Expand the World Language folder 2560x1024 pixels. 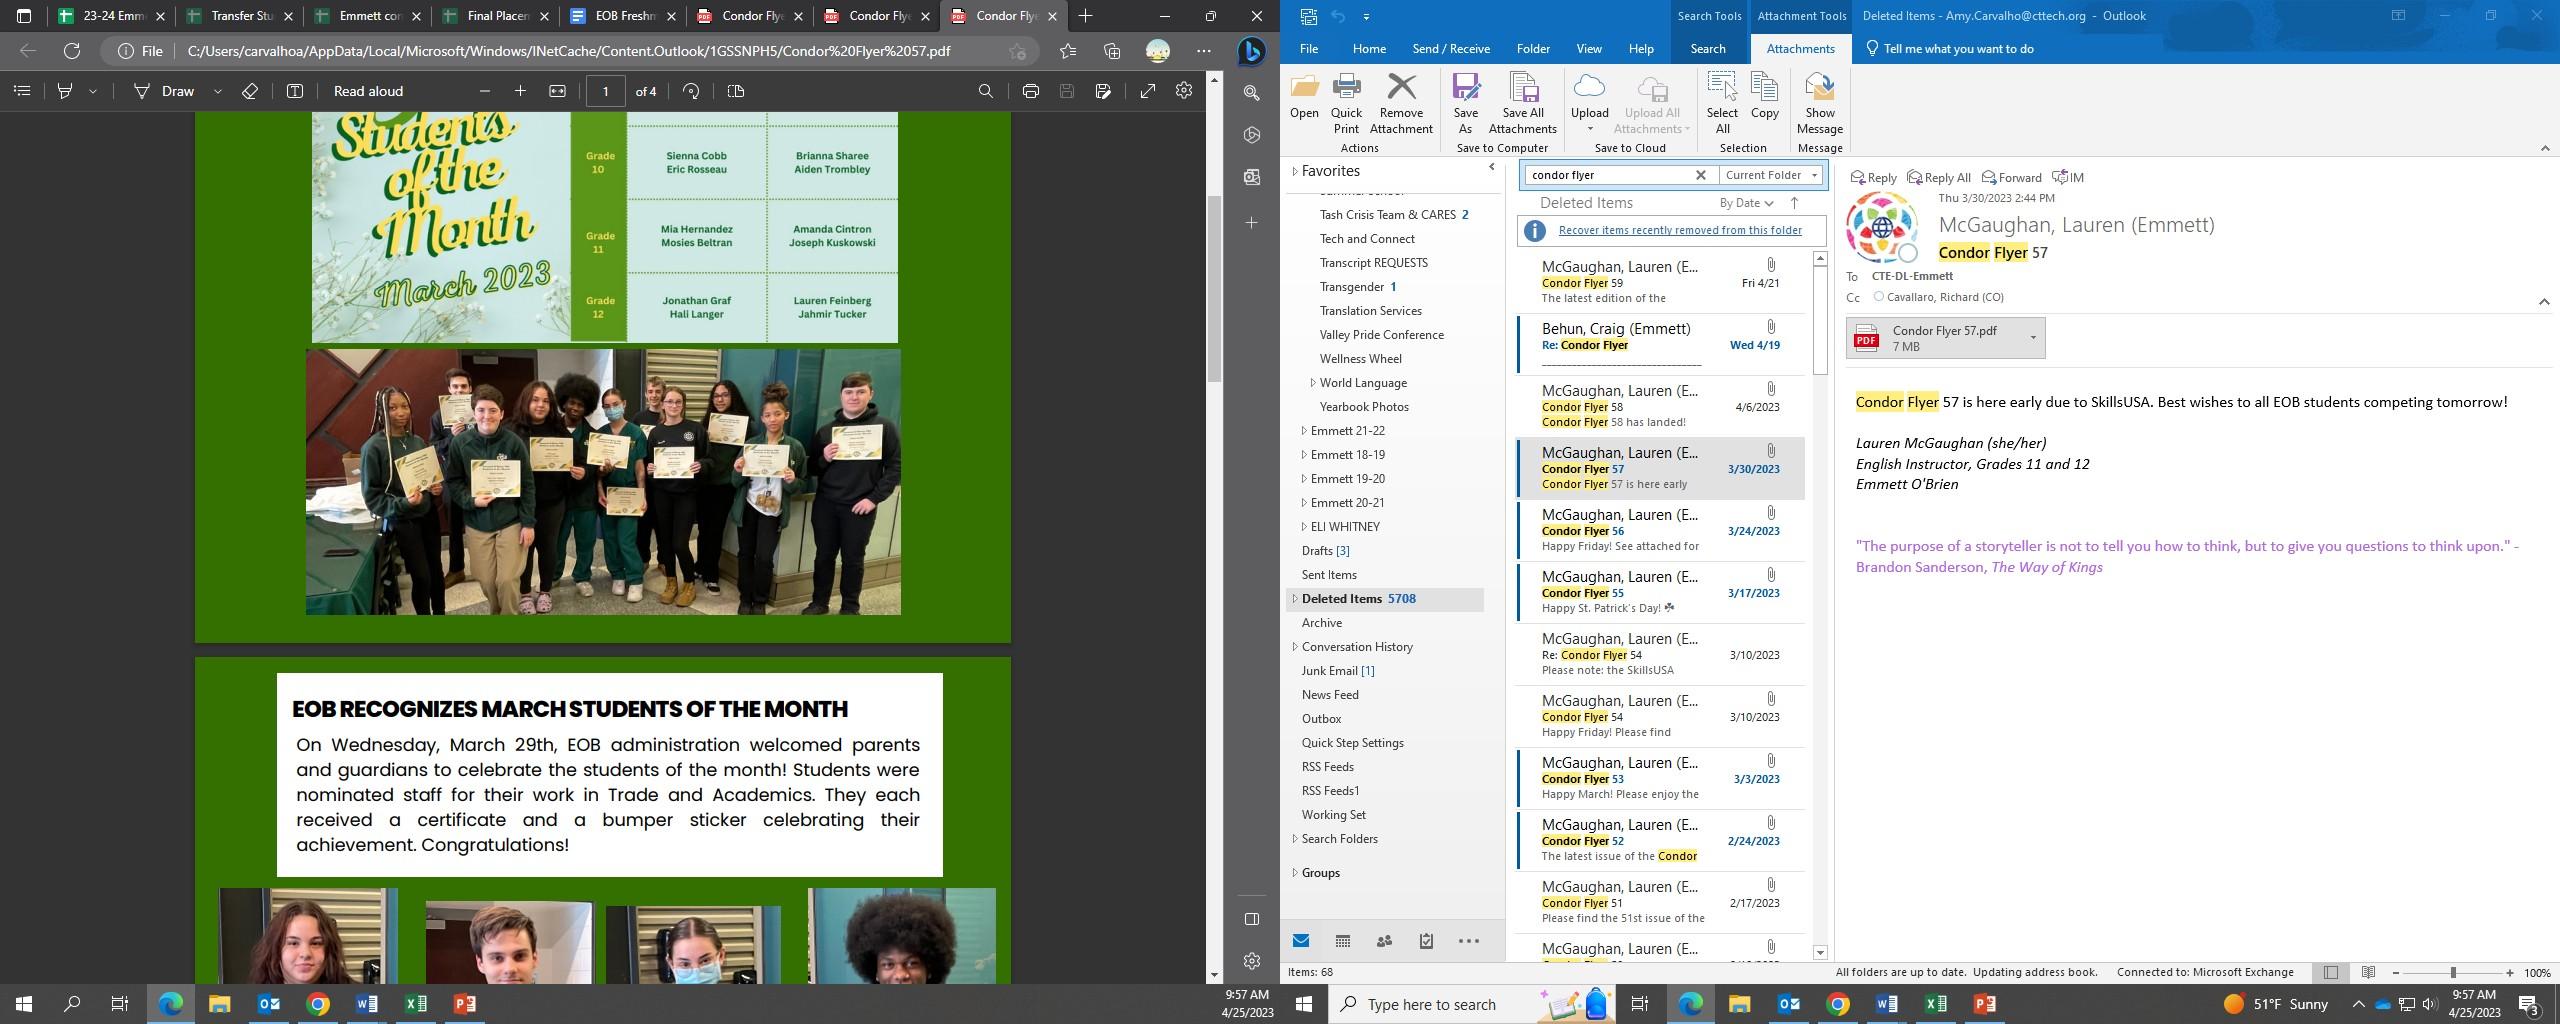pyautogui.click(x=1313, y=383)
